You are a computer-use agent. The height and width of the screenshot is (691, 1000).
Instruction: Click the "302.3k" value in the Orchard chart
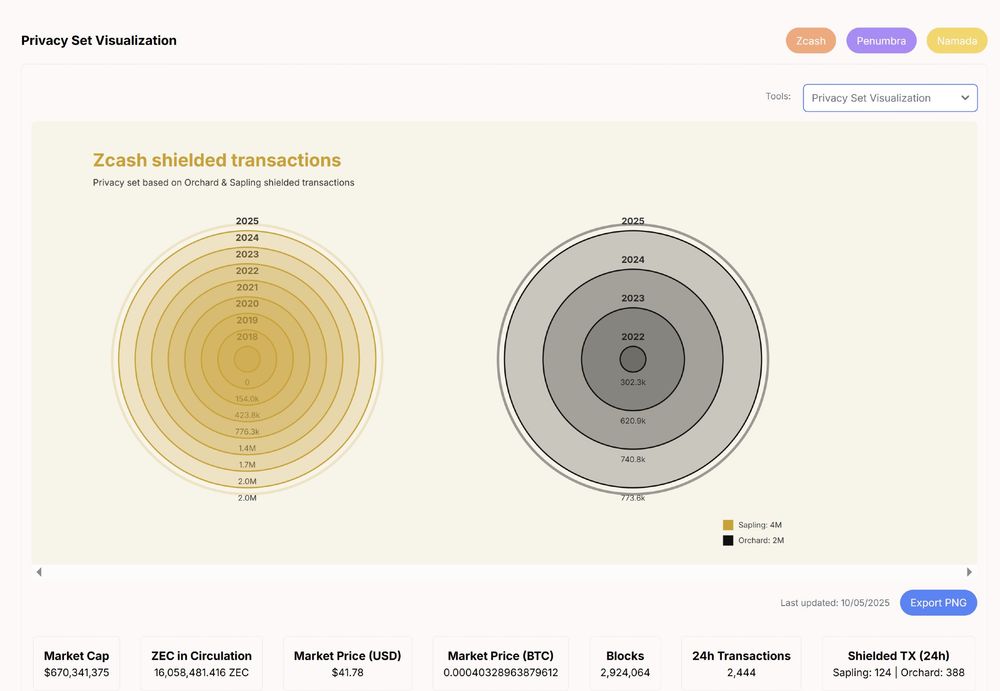(633, 382)
